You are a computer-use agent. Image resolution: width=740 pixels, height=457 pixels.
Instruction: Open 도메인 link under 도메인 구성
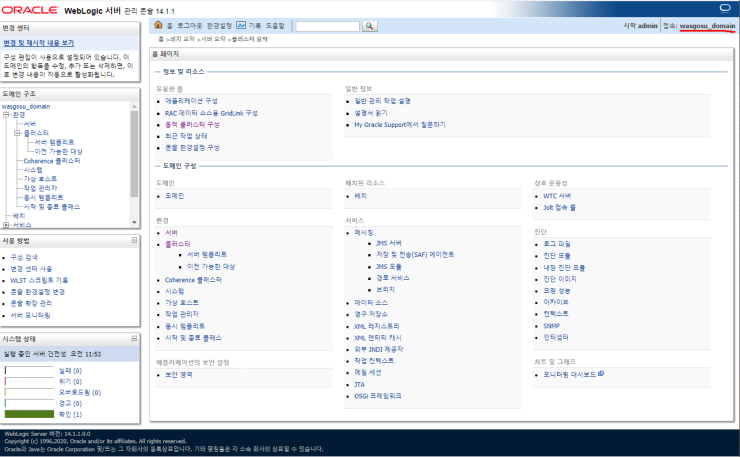[x=175, y=196]
